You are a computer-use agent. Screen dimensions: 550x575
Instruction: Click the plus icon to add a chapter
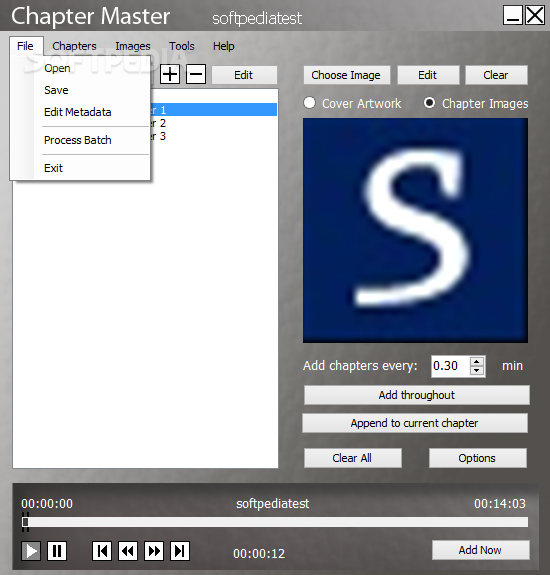coord(170,74)
